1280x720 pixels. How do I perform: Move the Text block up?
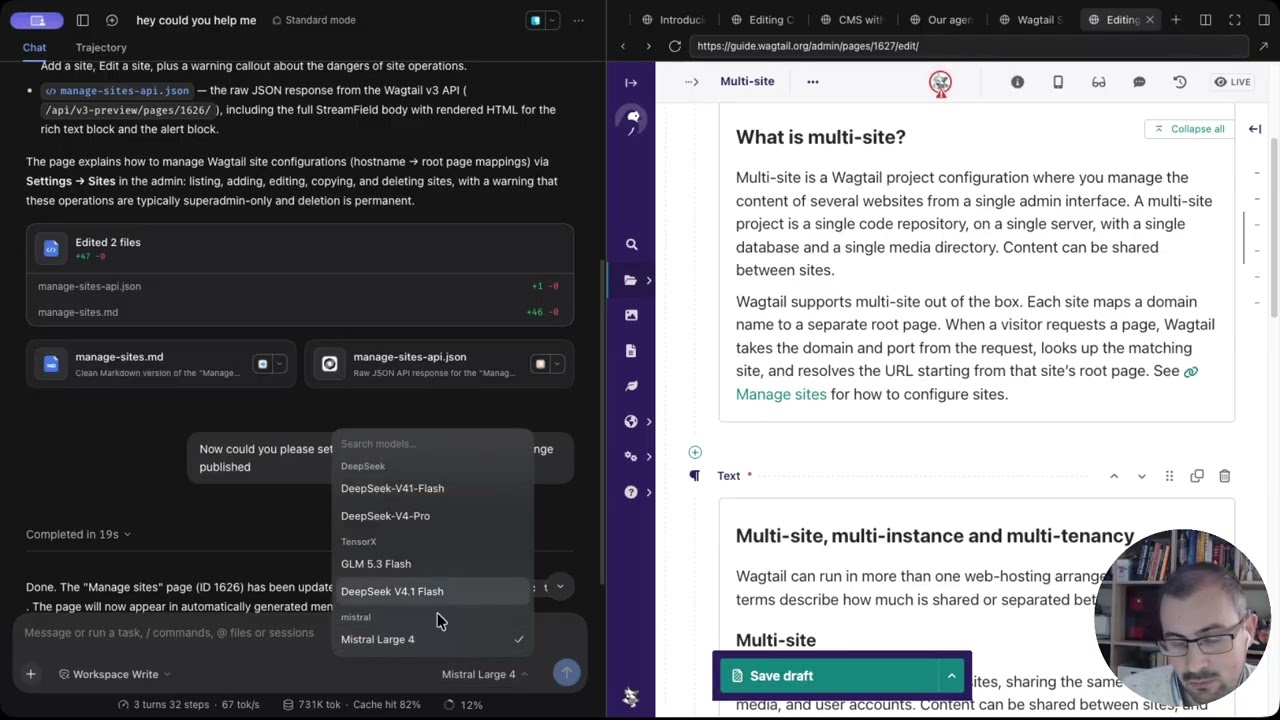[x=1114, y=476]
